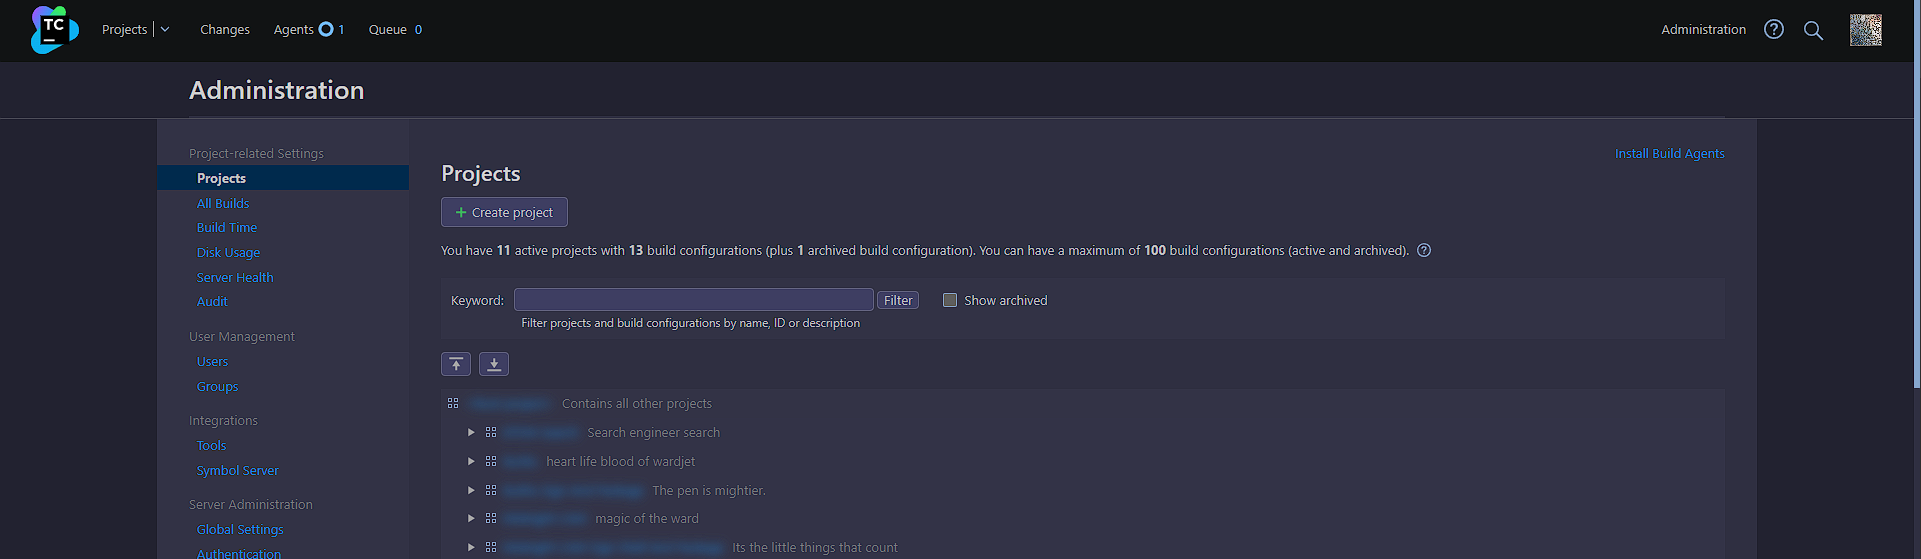Viewport: 1921px width, 559px height.
Task: Click grid icon on 'magic of the ward' row
Action: [x=491, y=518]
